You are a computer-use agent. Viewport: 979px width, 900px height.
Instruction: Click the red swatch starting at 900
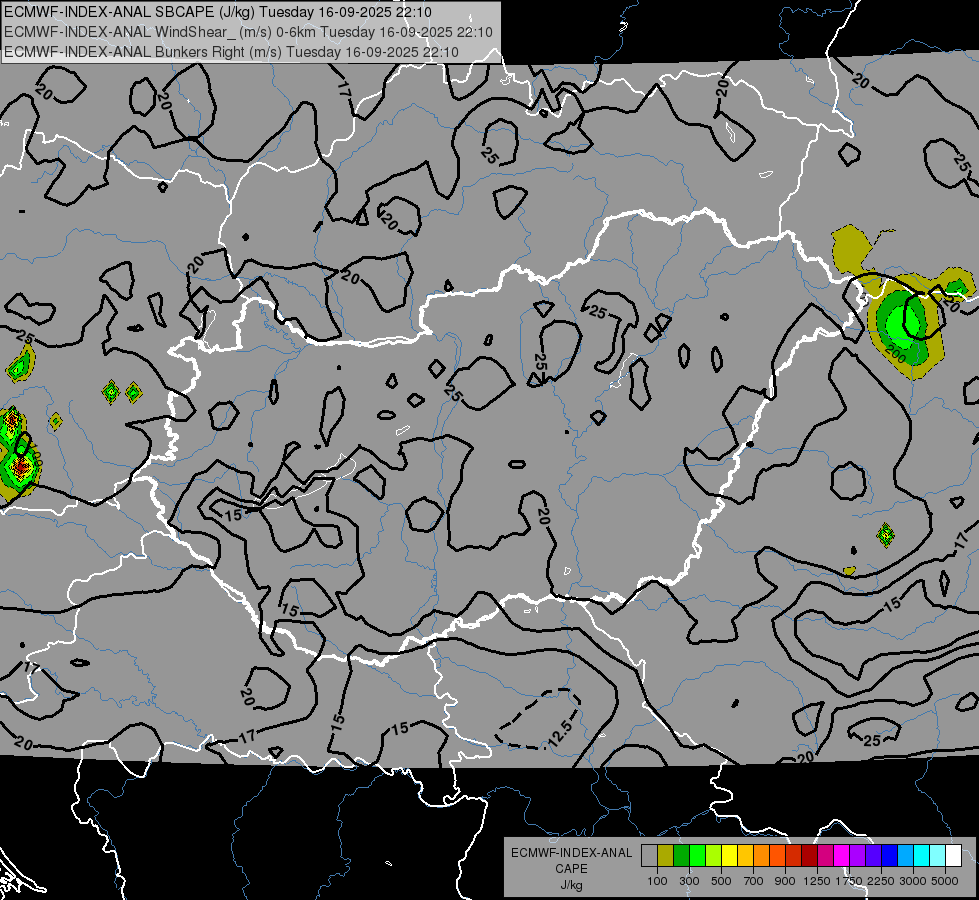(794, 855)
